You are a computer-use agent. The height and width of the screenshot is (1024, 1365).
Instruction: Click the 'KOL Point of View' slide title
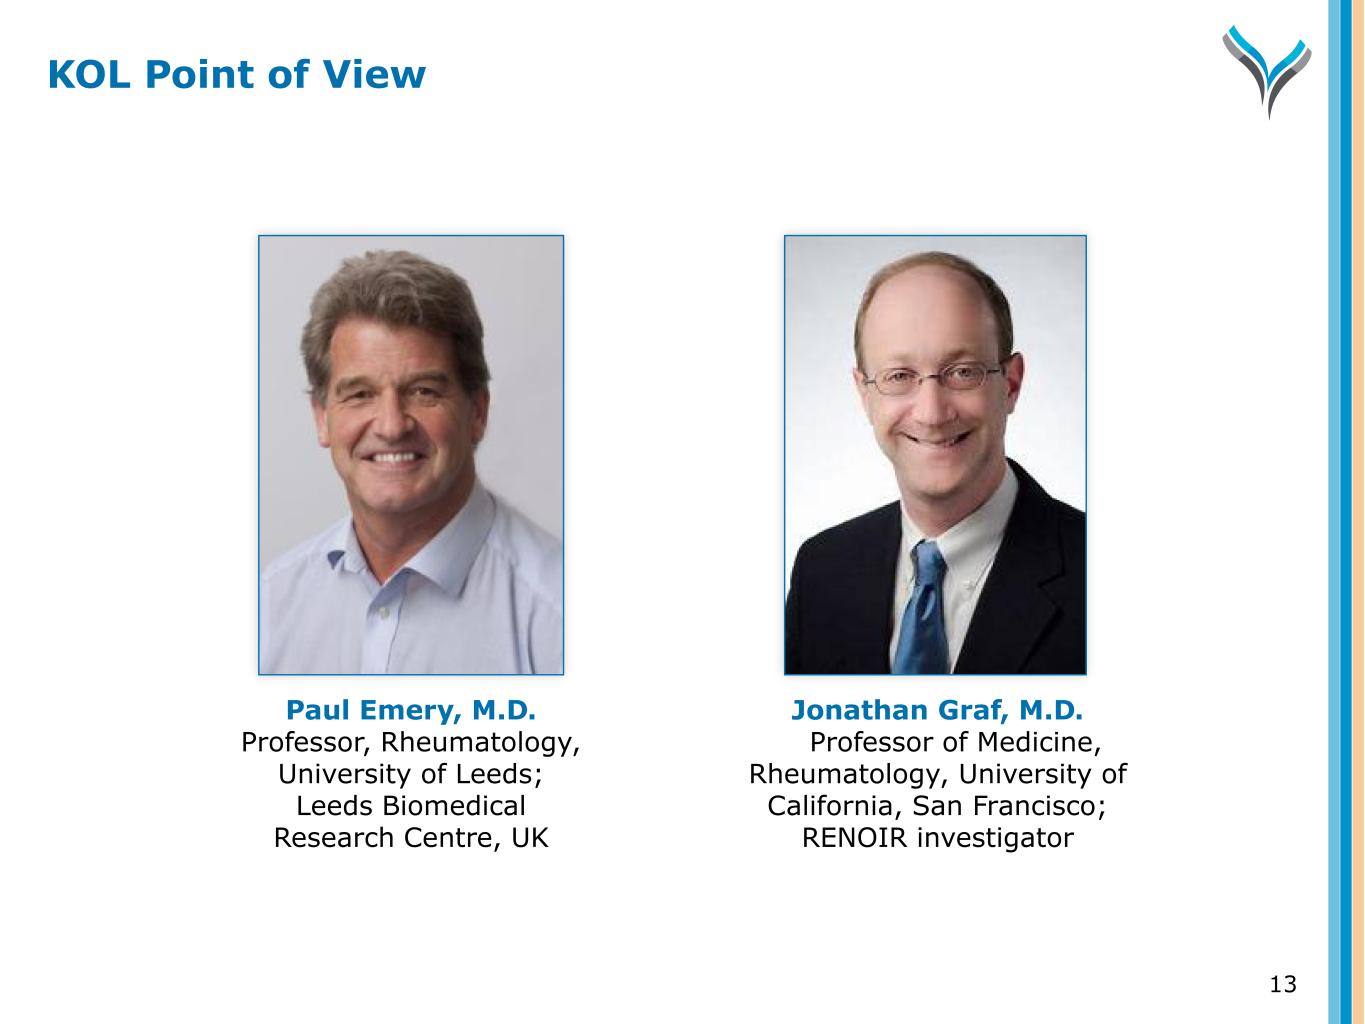pos(237,75)
